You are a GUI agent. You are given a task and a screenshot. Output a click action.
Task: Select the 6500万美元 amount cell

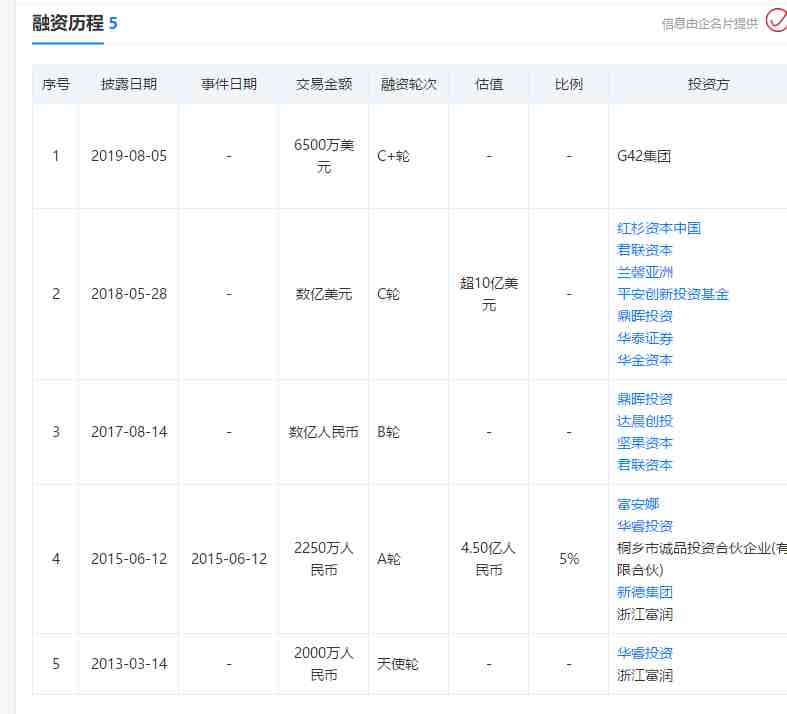tap(324, 156)
